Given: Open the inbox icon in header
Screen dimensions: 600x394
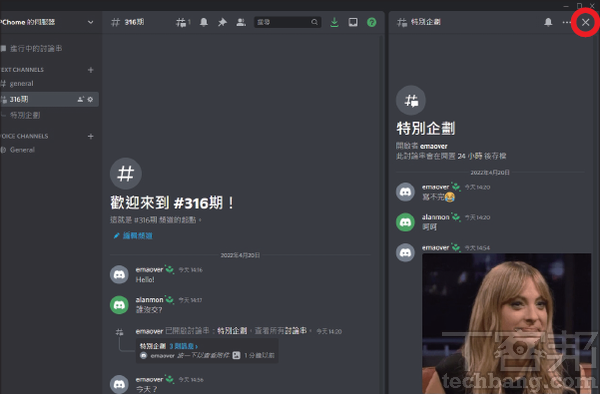Looking at the screenshot, I should [x=353, y=22].
